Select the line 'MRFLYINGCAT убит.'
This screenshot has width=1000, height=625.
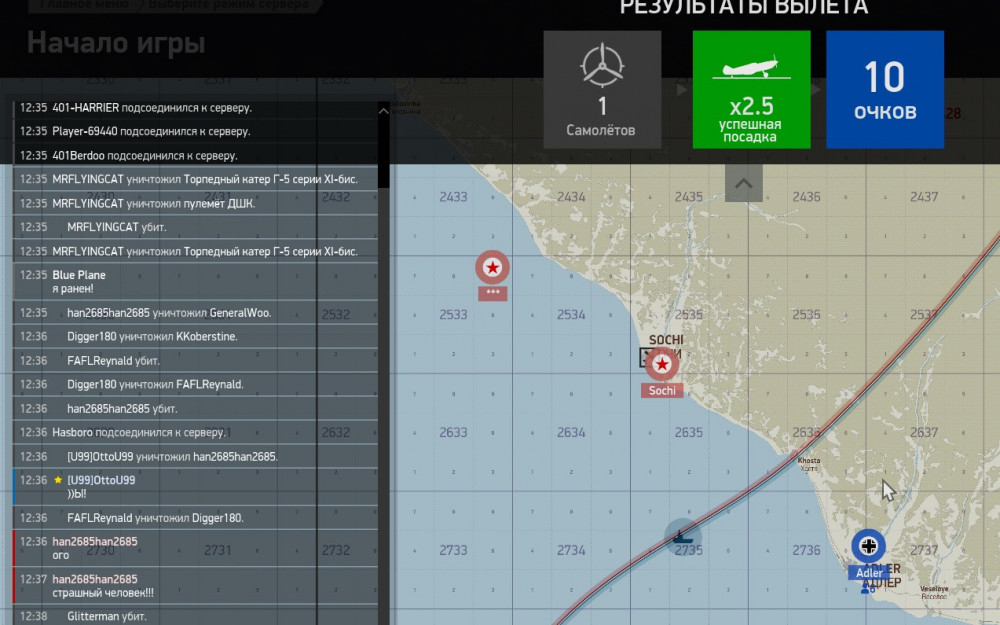195,227
